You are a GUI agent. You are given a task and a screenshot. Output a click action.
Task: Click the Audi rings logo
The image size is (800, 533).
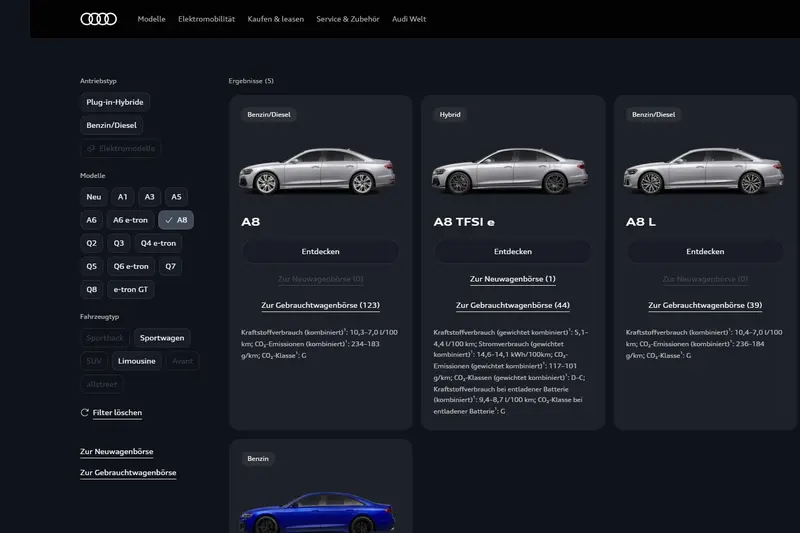(x=98, y=19)
